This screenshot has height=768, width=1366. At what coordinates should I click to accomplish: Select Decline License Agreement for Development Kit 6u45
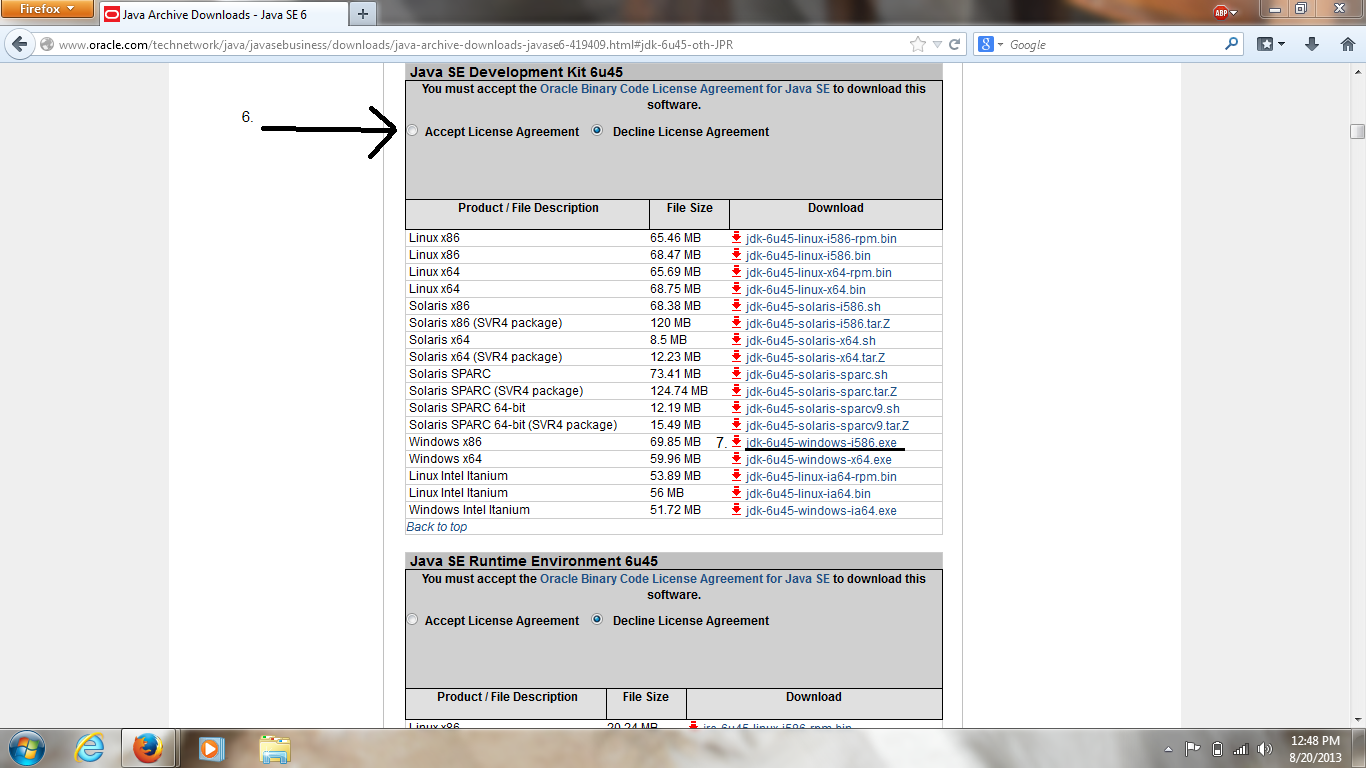click(598, 131)
